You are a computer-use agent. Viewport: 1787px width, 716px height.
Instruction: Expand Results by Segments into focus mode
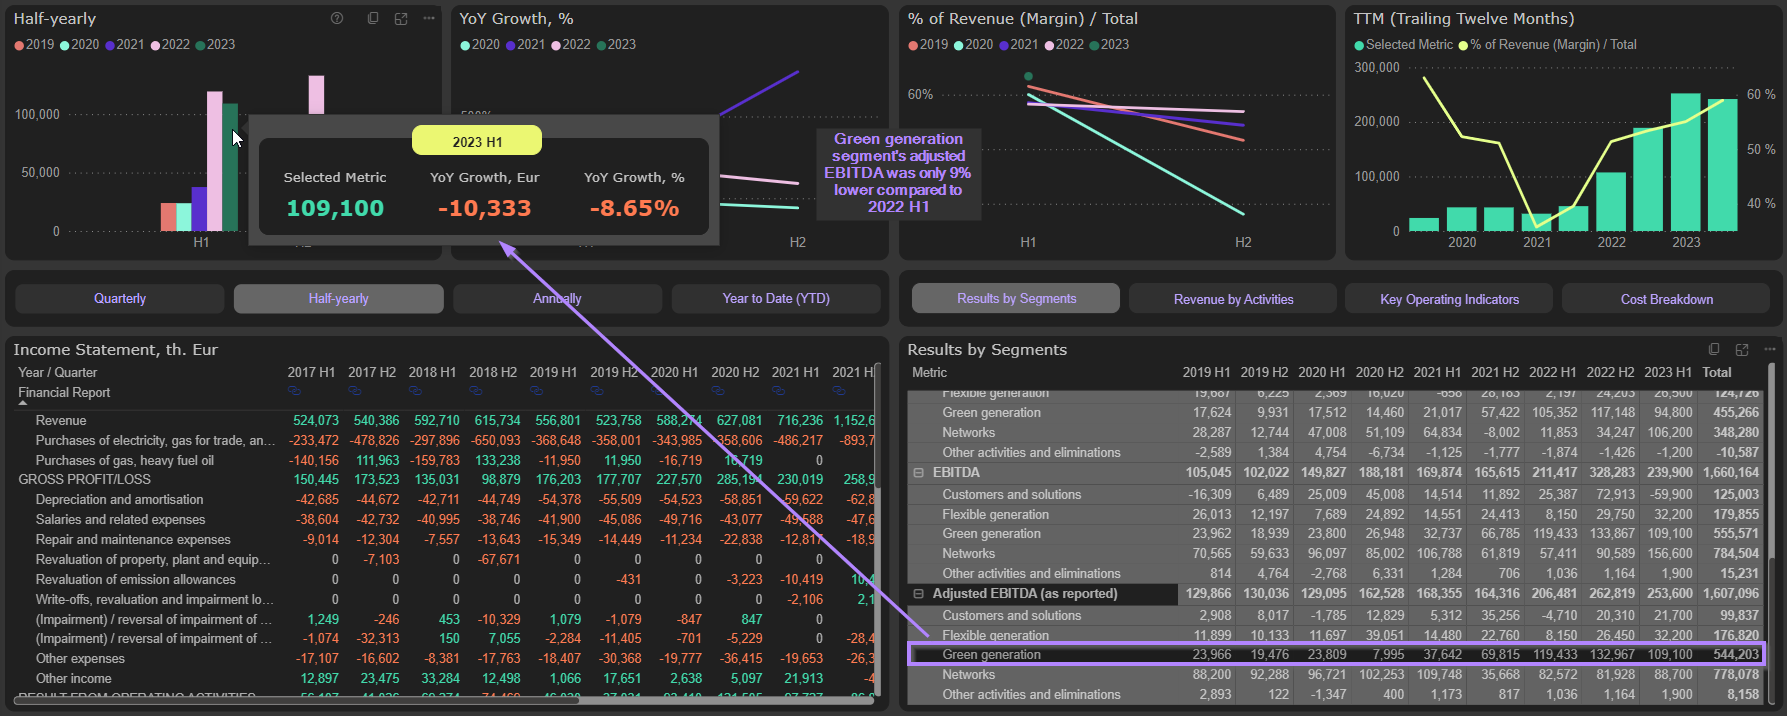click(1742, 349)
